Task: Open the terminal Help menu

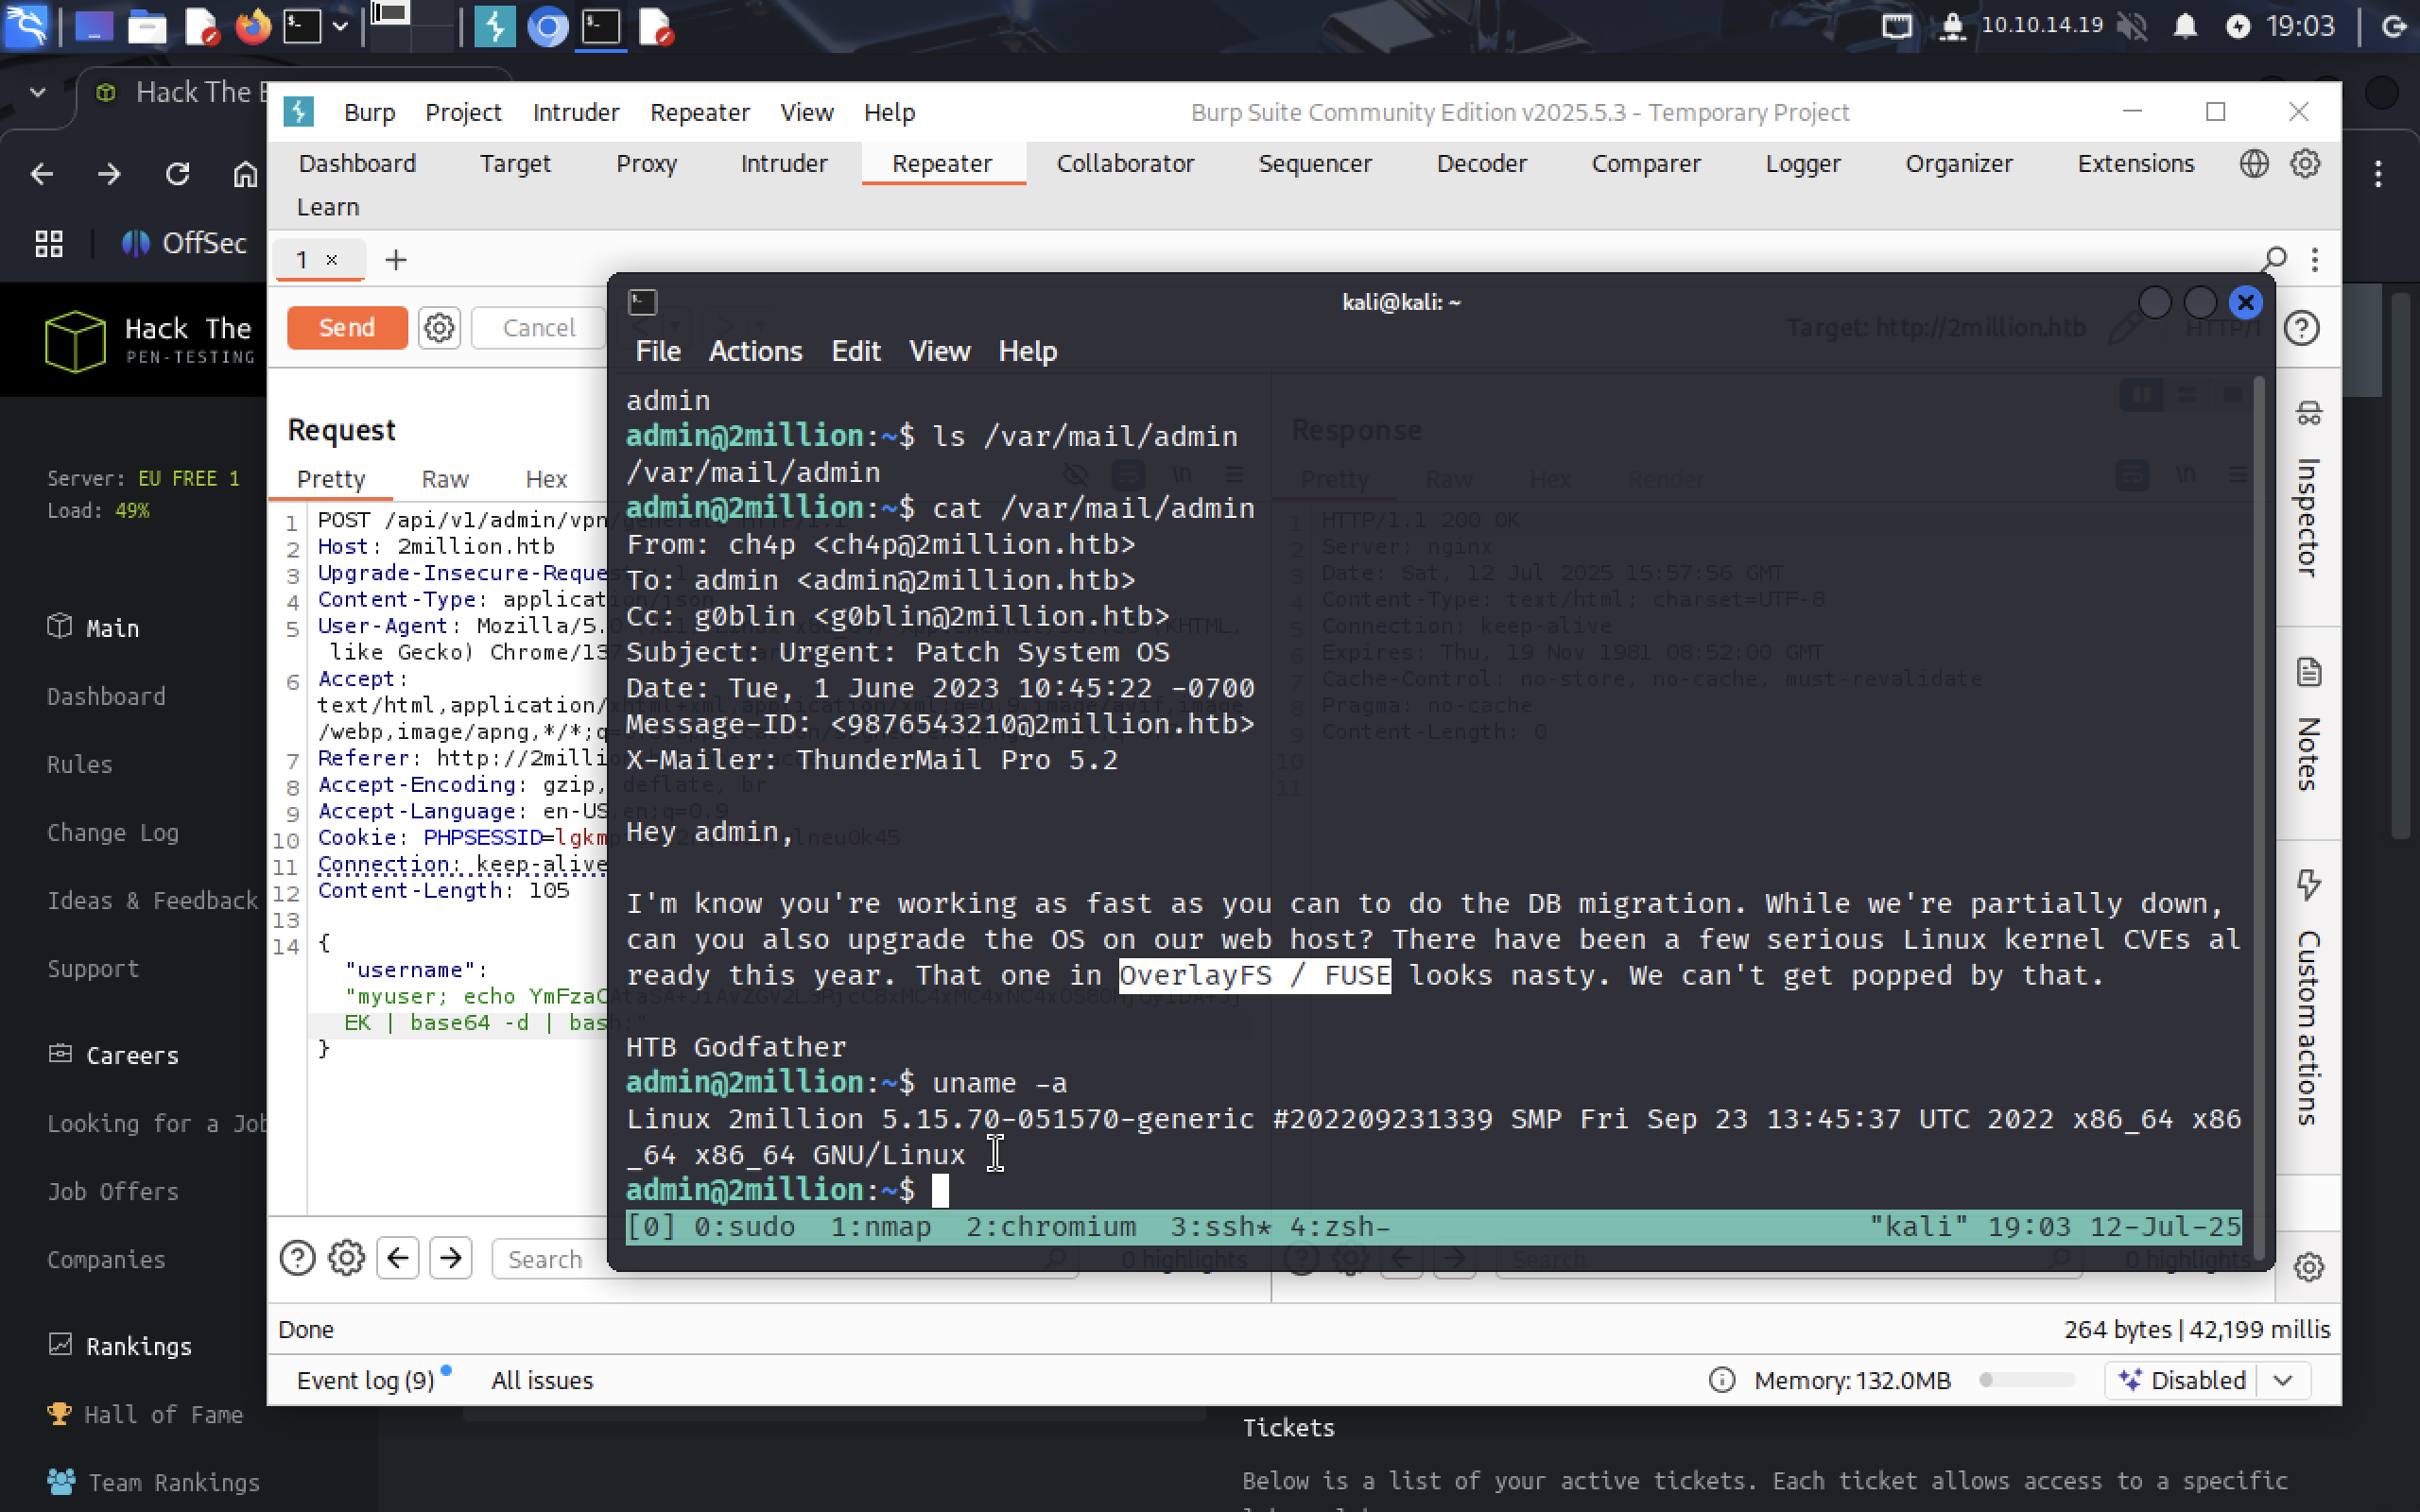Action: click(1027, 351)
